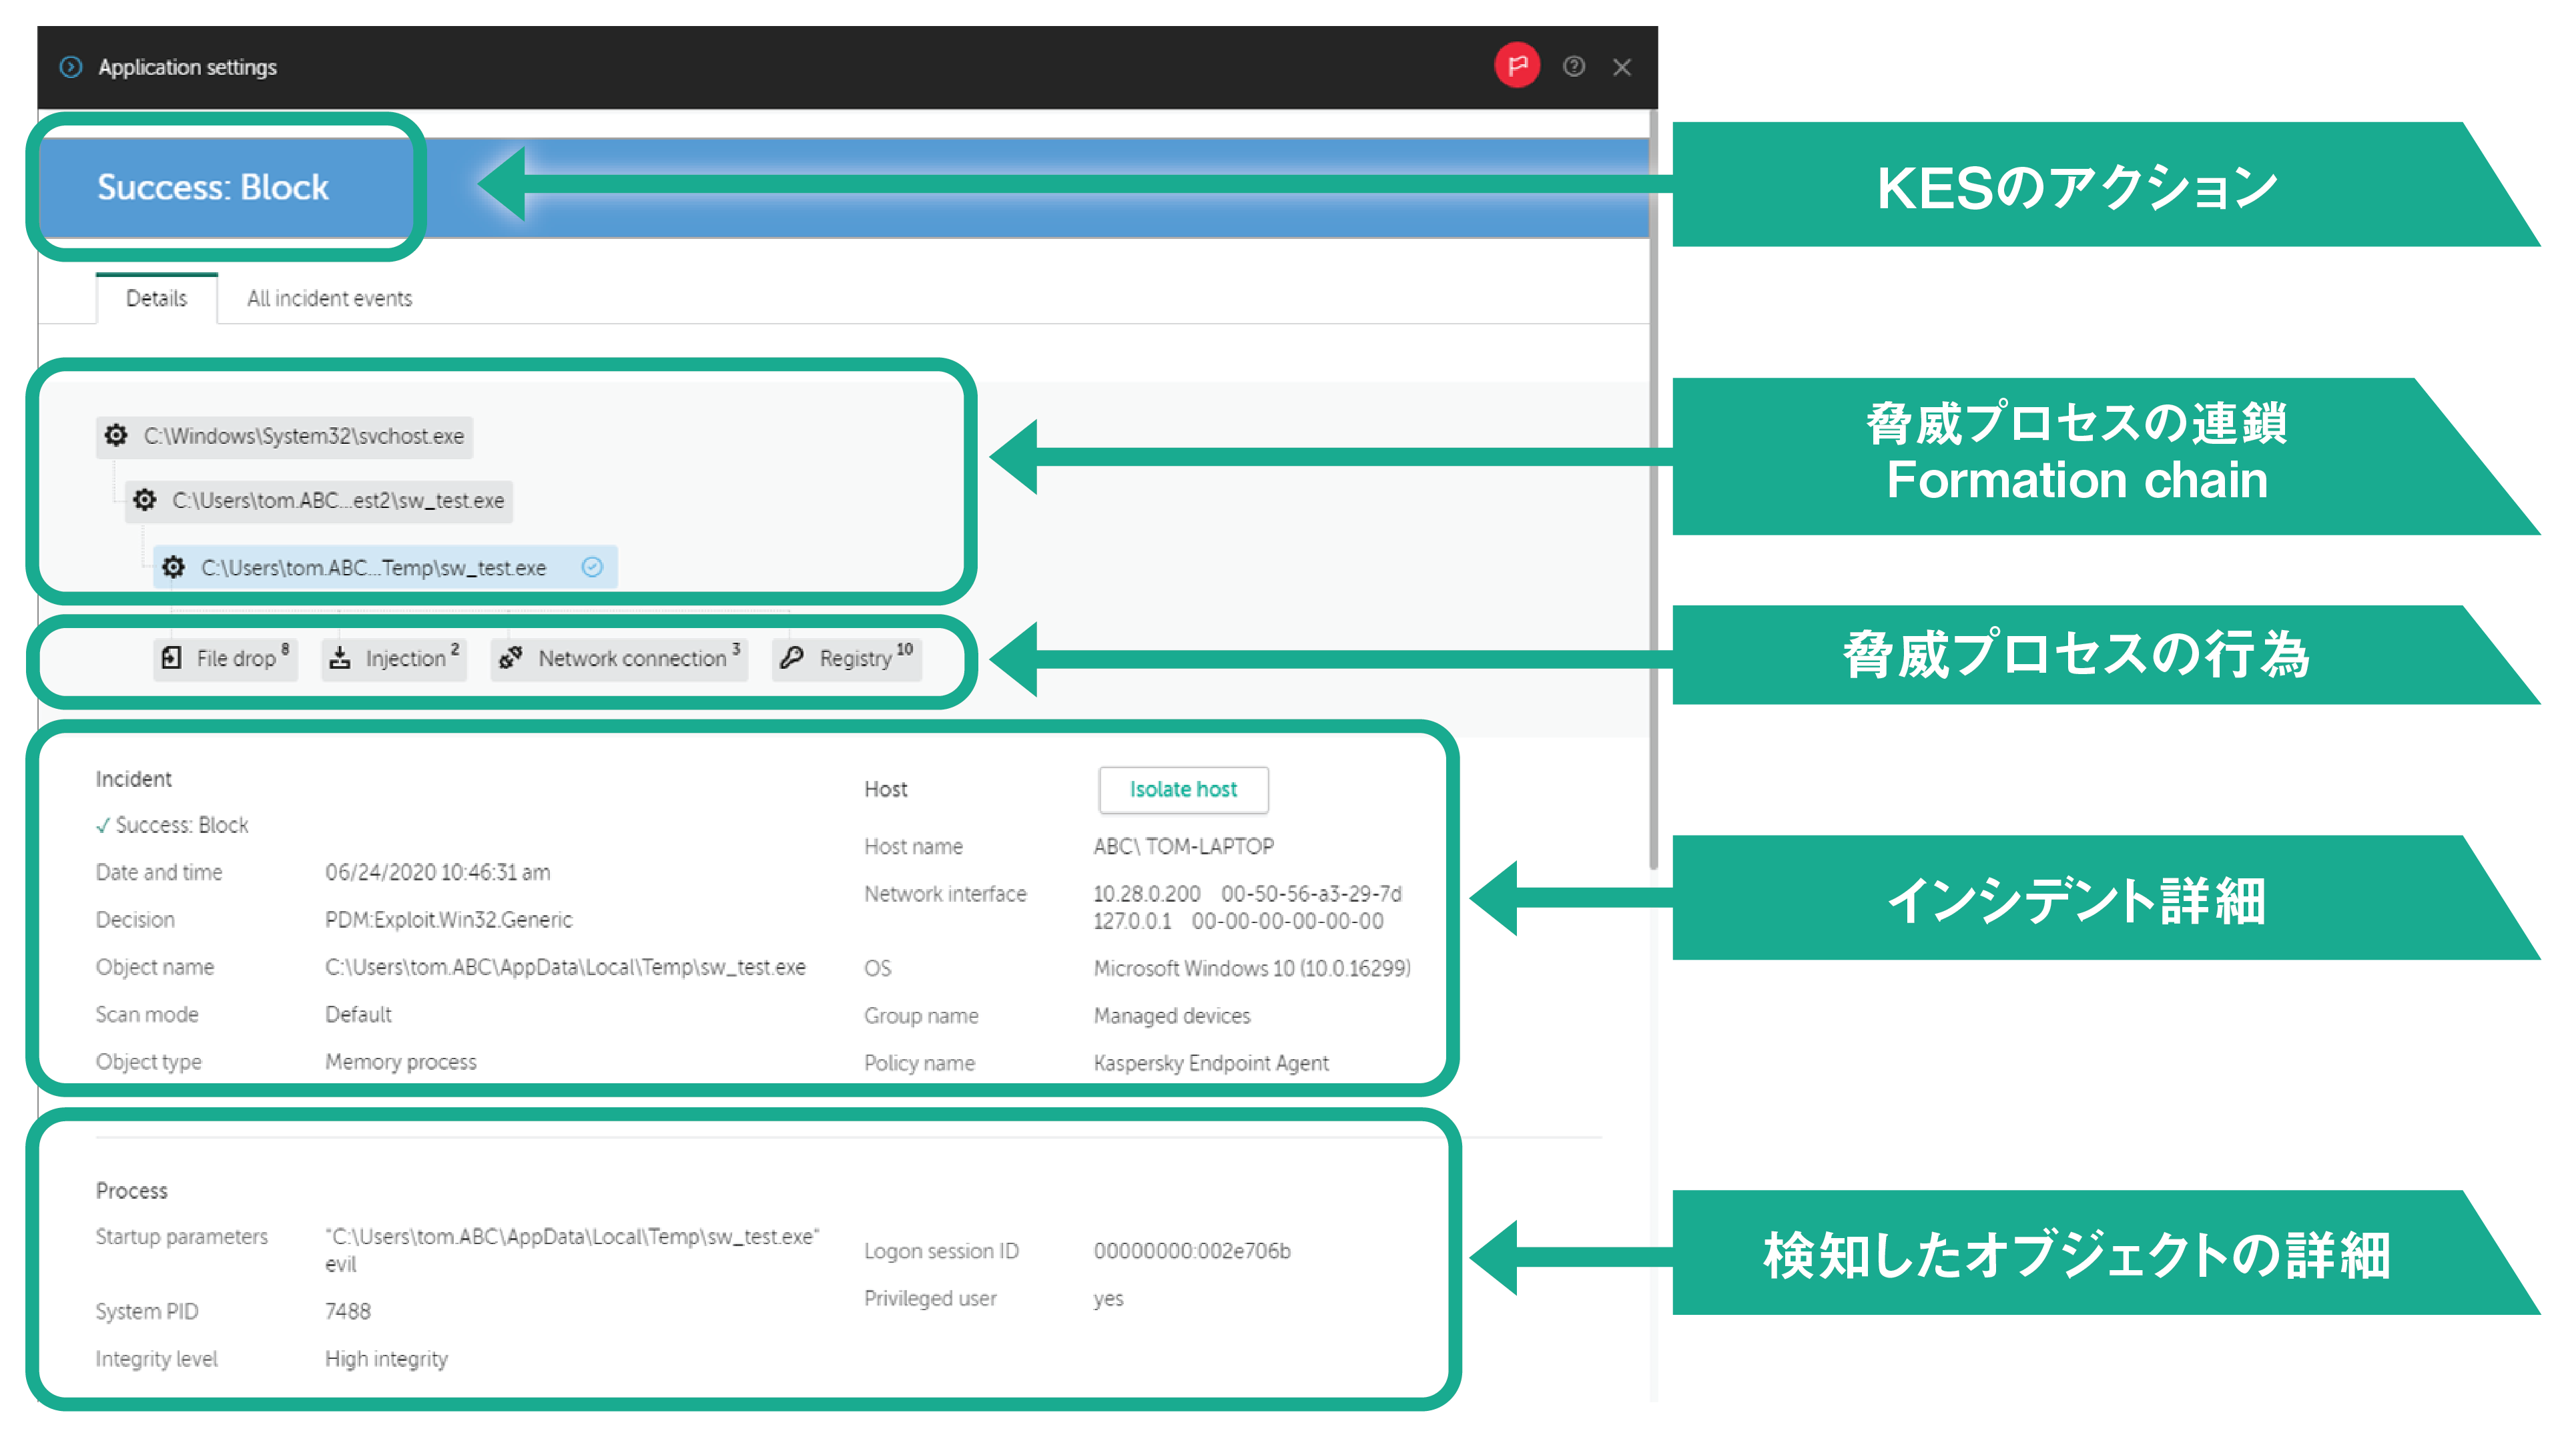Click the Process section heading
Screen dimensions: 2576x1441
tap(131, 1191)
